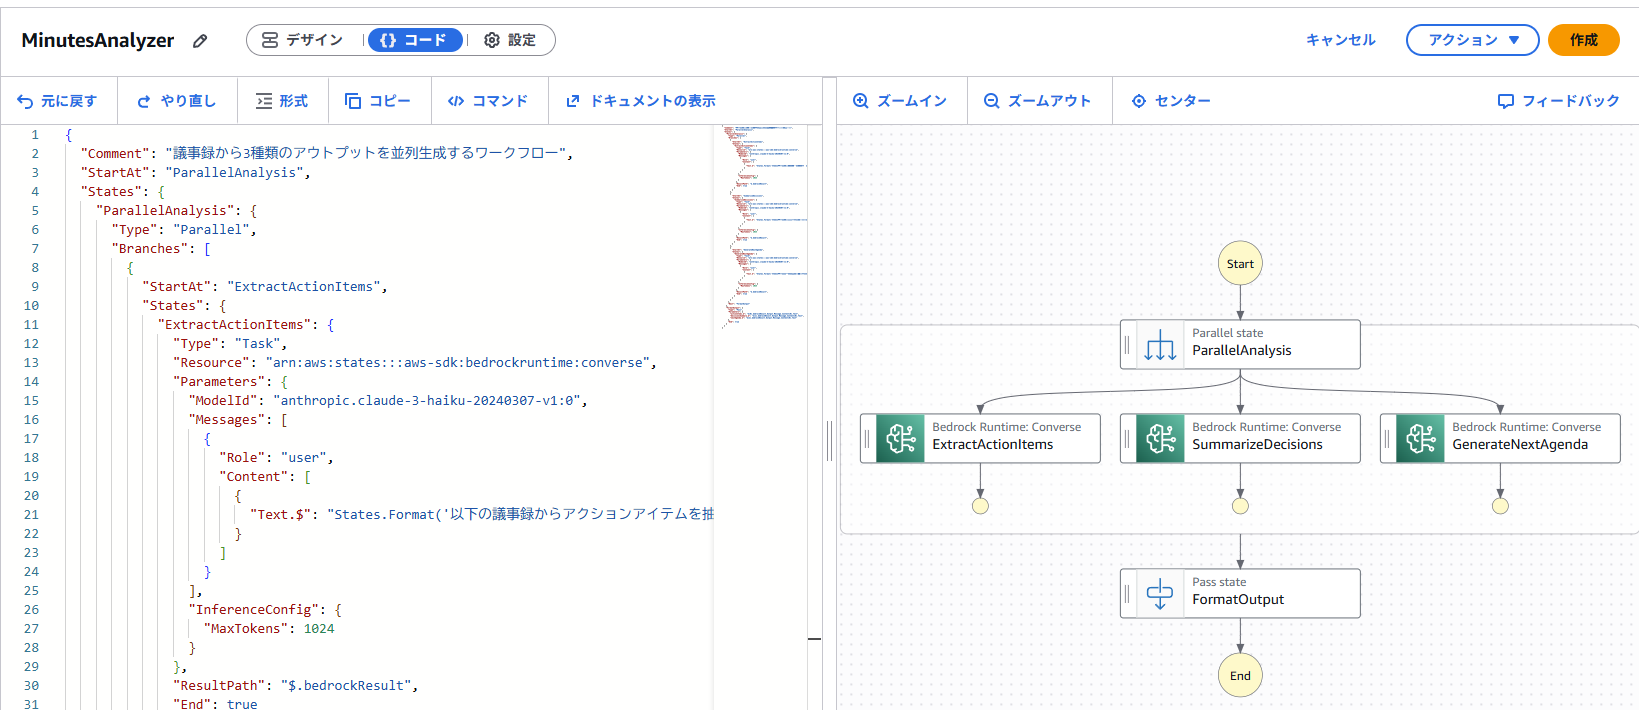Click 元に戻す (Undo) in code toolbar

57,101
